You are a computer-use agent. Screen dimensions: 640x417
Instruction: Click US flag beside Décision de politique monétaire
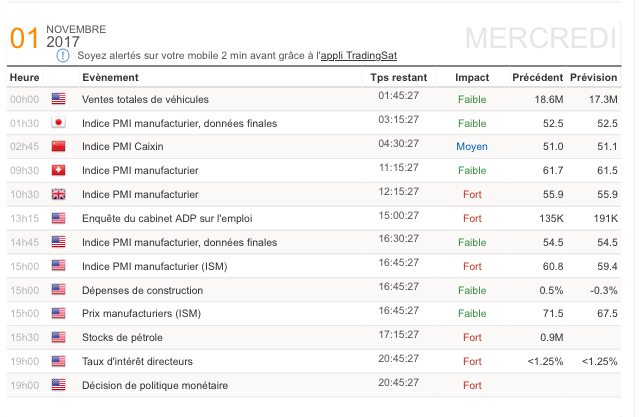[58, 385]
